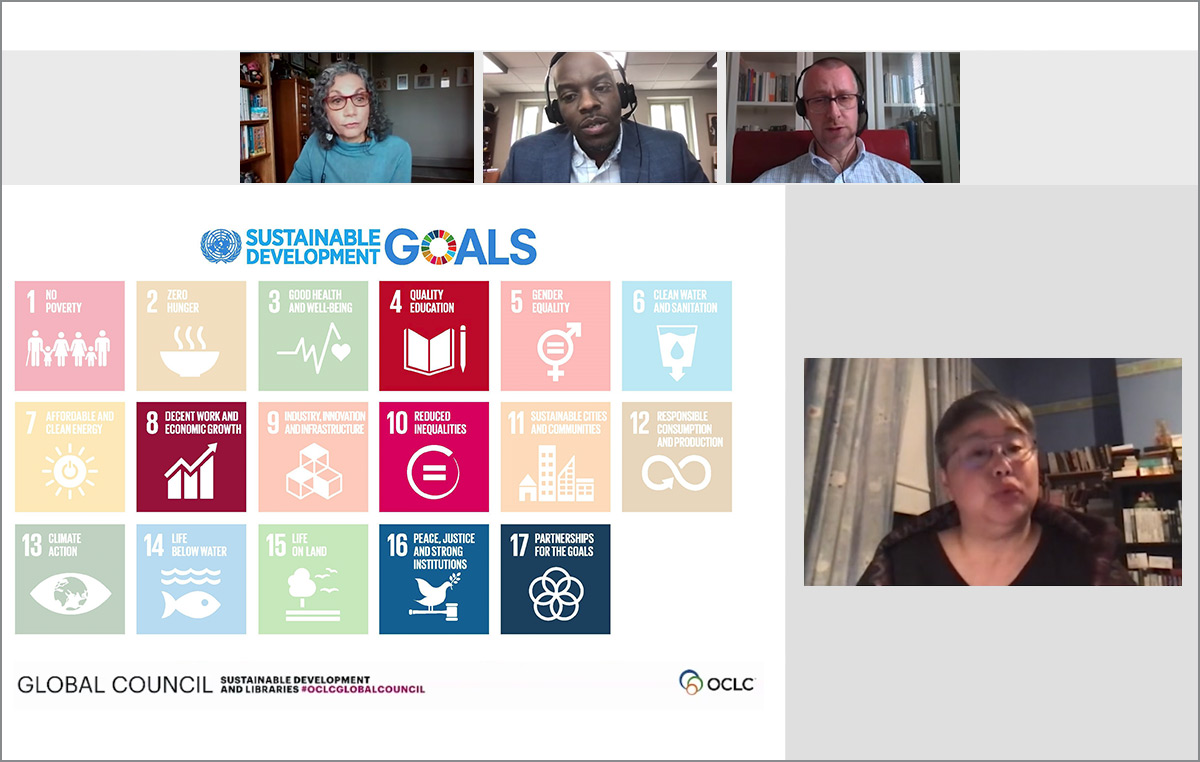Click the Climate Action eye icon

coord(70,592)
